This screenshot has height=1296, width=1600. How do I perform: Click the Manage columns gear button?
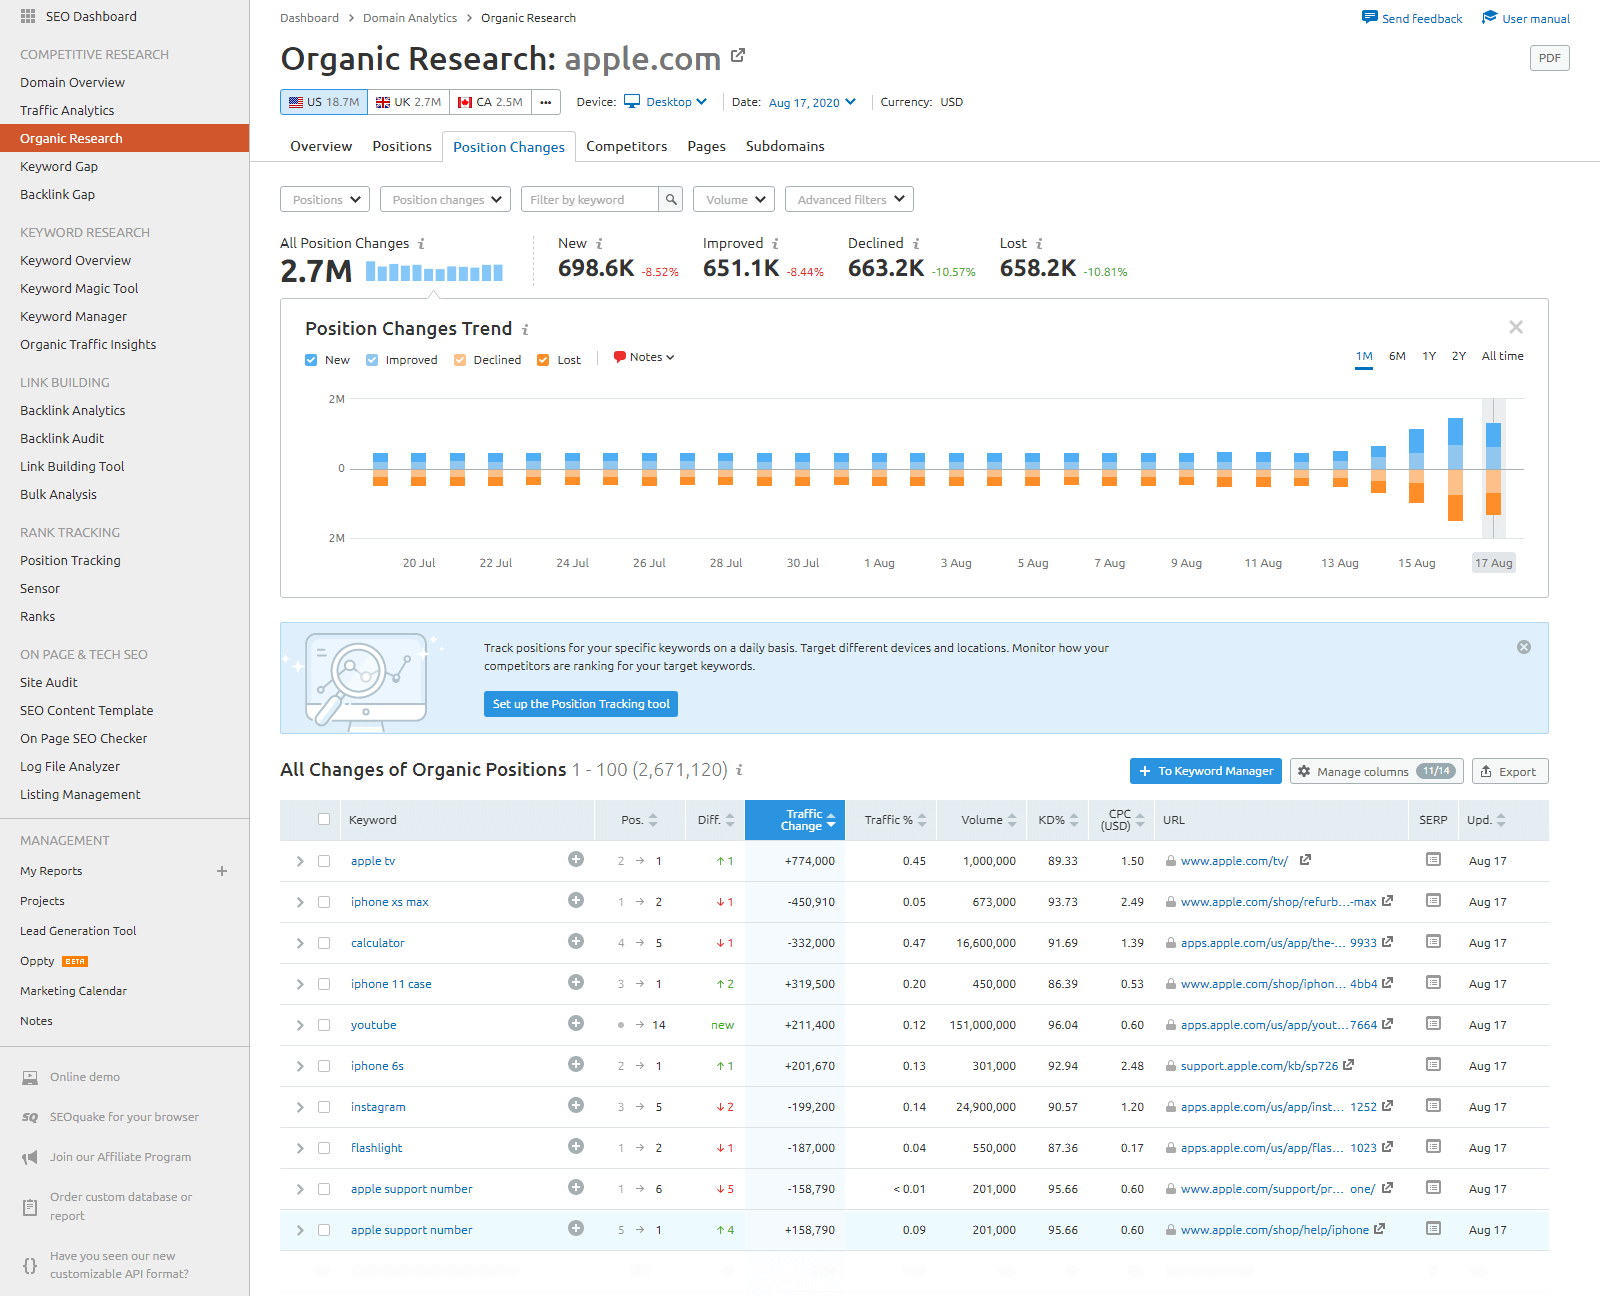pyautogui.click(x=1377, y=771)
